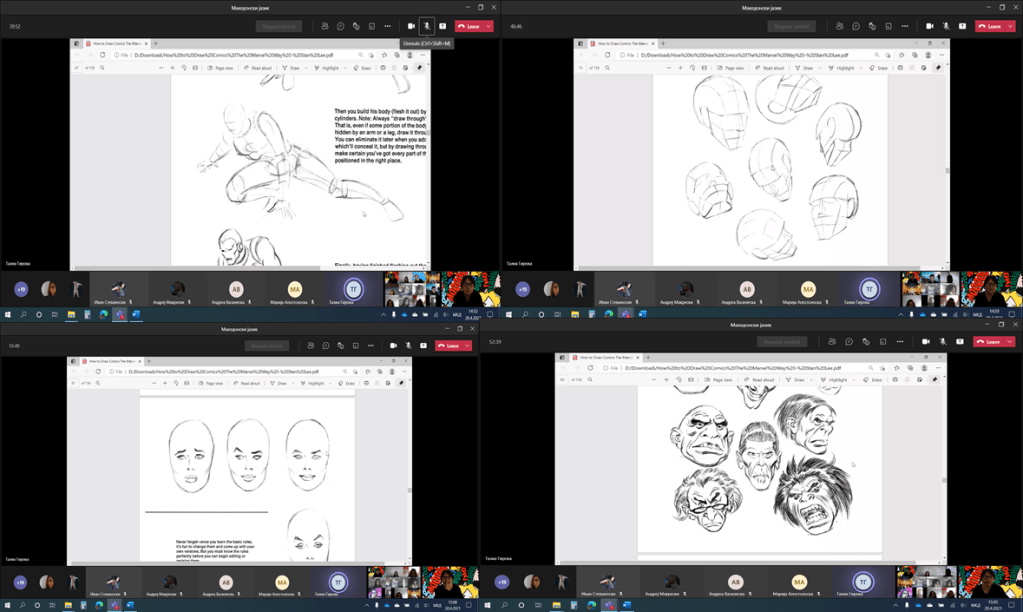Open reactions icon in the bottom-right meeting

click(865, 342)
